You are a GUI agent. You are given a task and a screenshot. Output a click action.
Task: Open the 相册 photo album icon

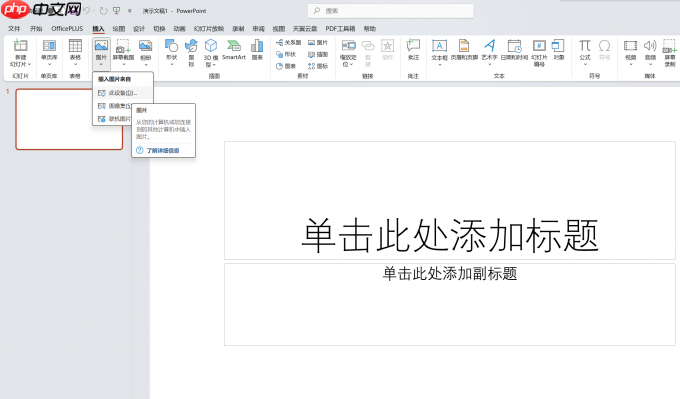(x=145, y=46)
